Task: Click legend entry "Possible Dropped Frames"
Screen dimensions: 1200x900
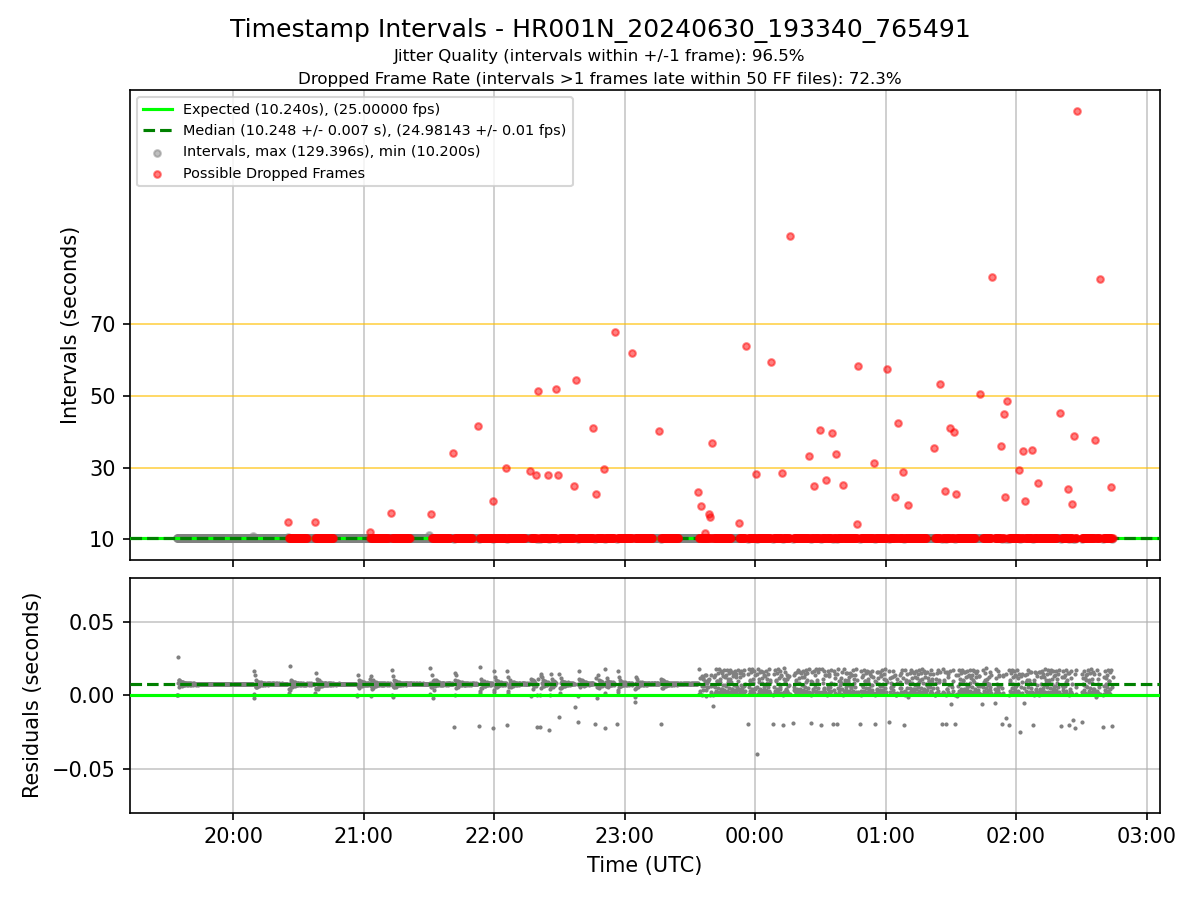Action: (x=273, y=173)
